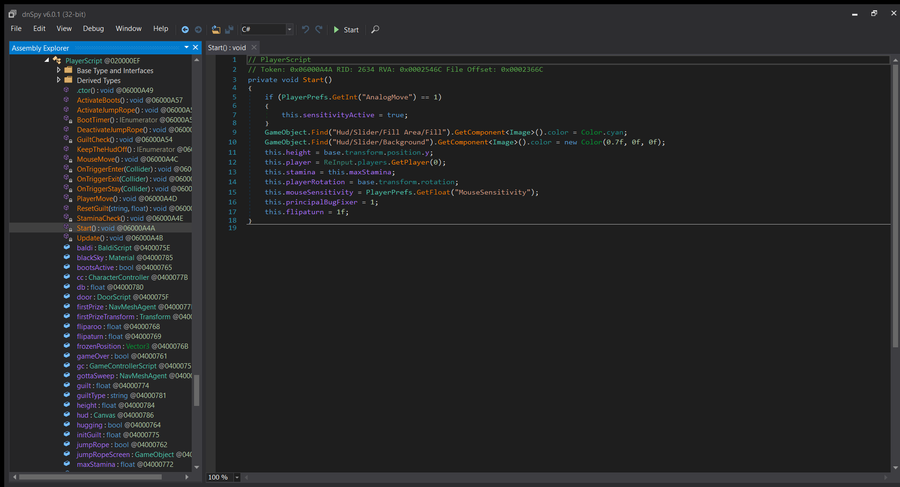The width and height of the screenshot is (900, 487).
Task: Expand the Base Type and Interfaces node
Action: pos(59,71)
